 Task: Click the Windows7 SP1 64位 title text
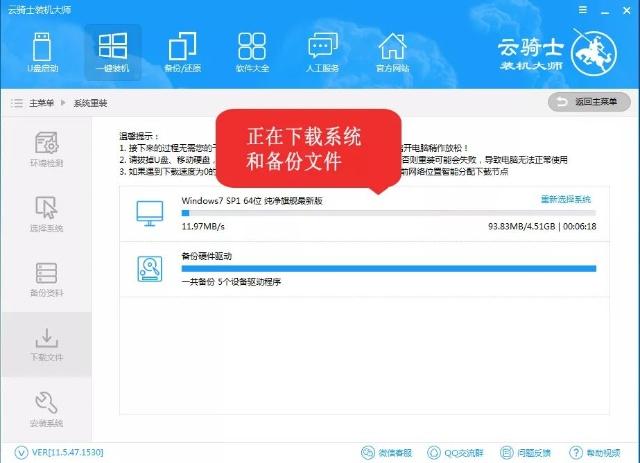click(x=252, y=200)
